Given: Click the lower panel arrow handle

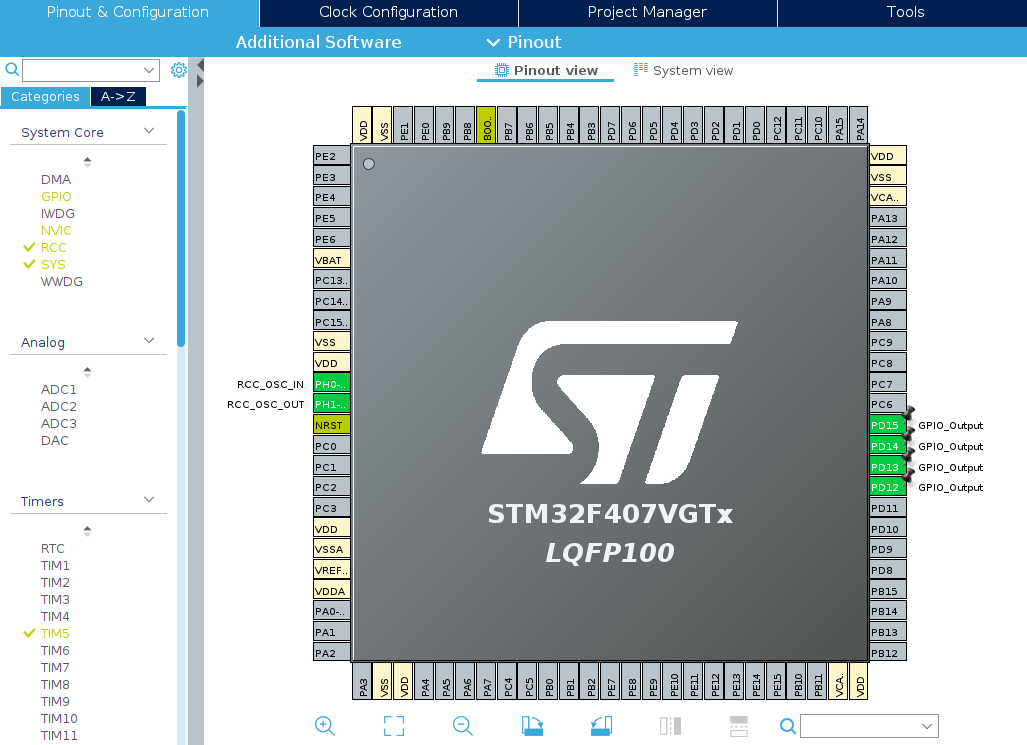Looking at the screenshot, I should click(x=200, y=81).
